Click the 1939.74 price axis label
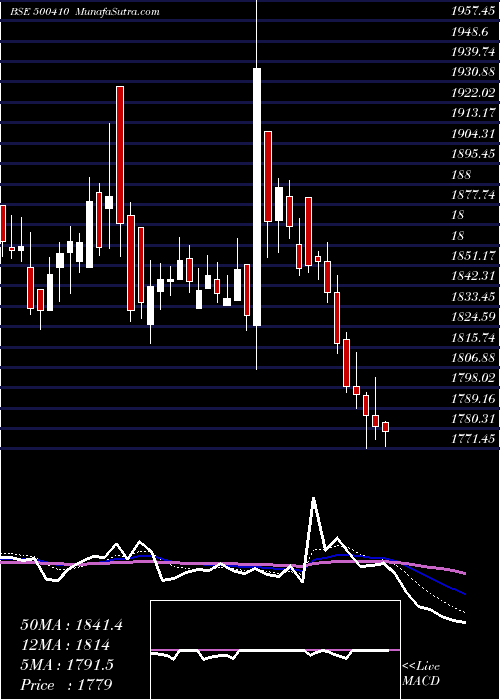 coord(473,52)
